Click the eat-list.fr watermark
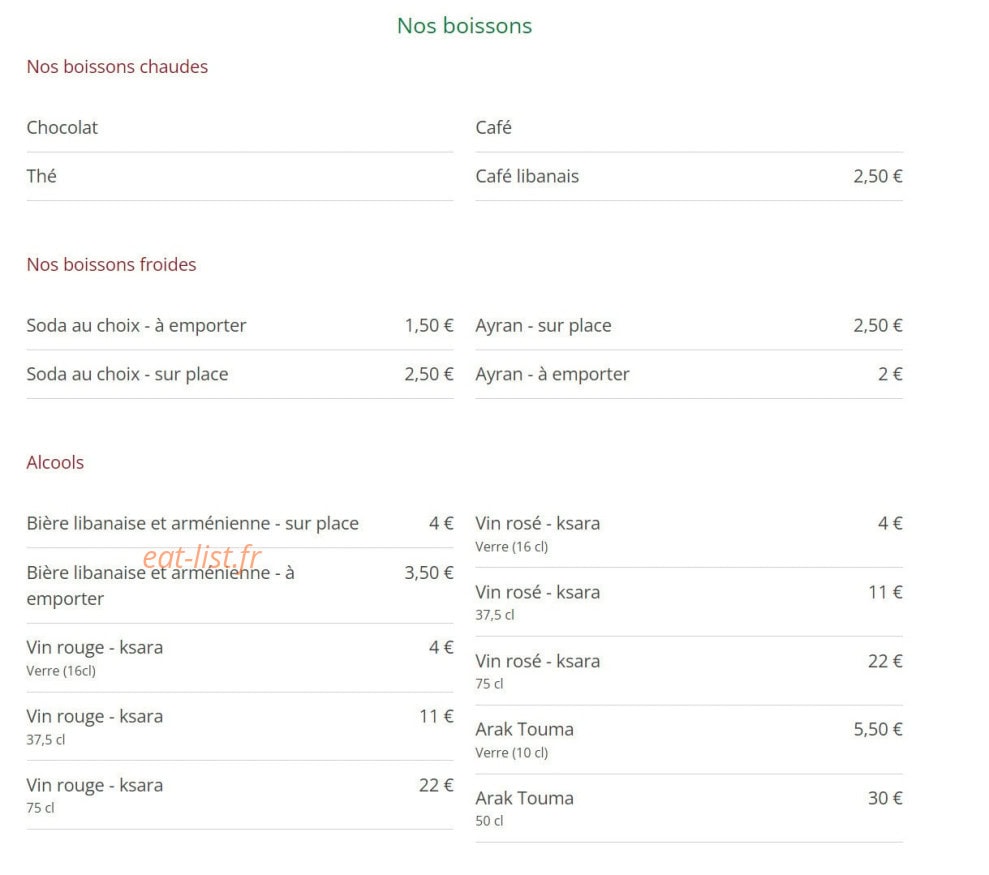This screenshot has width=989, height=875. [202, 557]
